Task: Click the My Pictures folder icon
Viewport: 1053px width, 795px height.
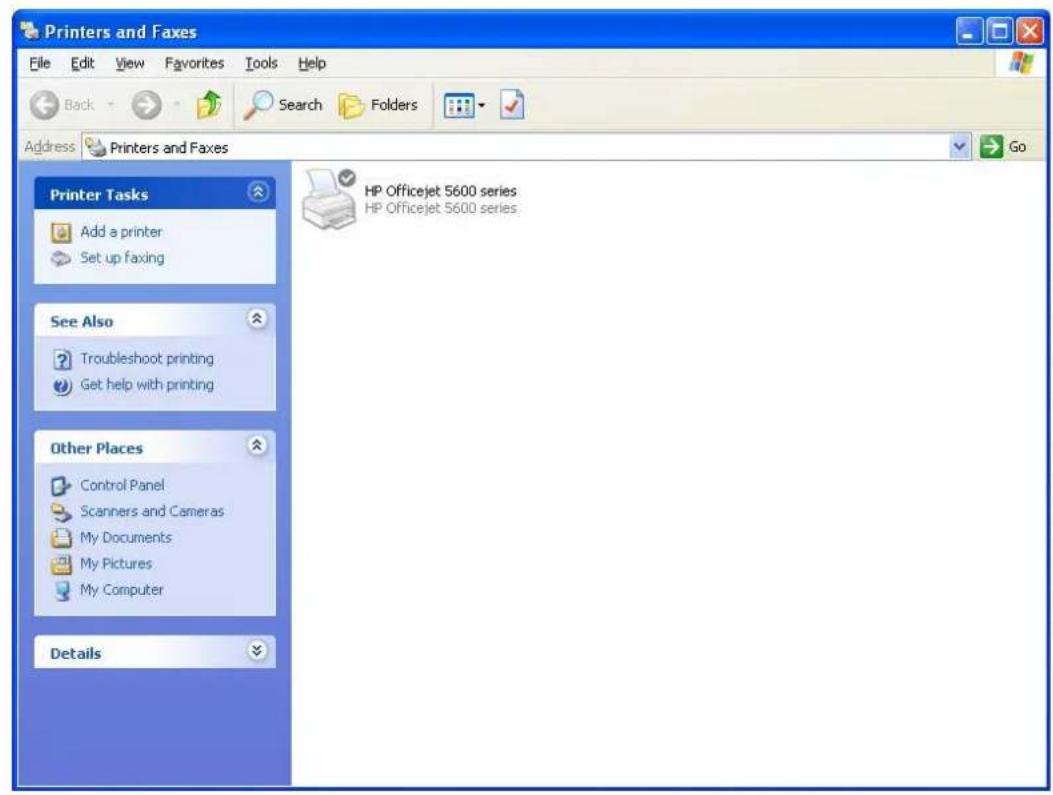Action: (61, 565)
